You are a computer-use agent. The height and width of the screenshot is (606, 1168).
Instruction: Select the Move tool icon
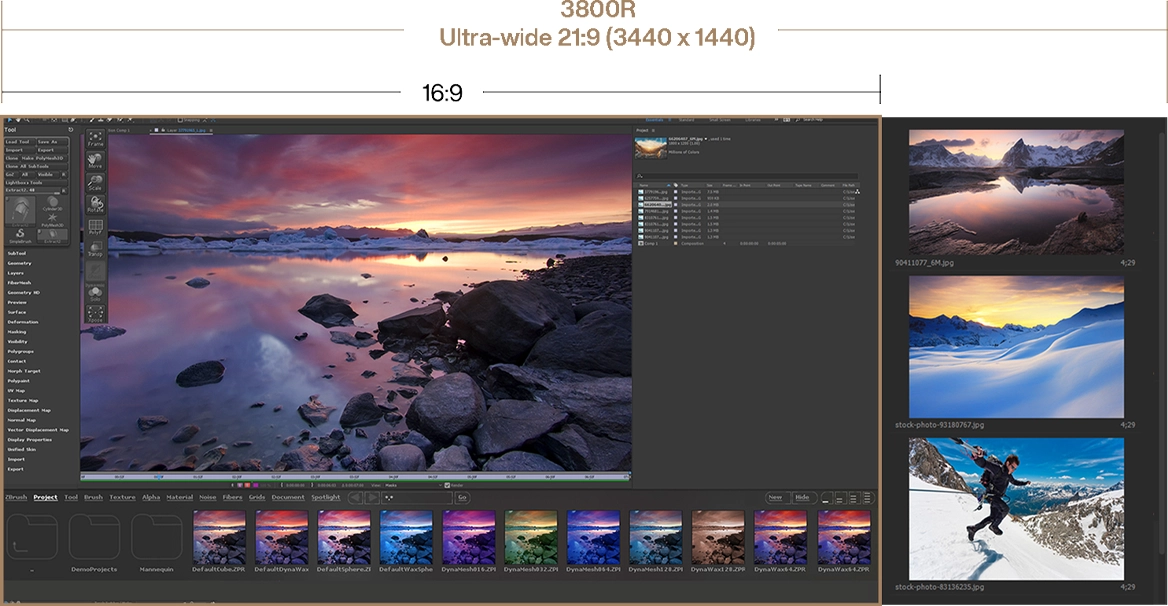click(x=95, y=160)
